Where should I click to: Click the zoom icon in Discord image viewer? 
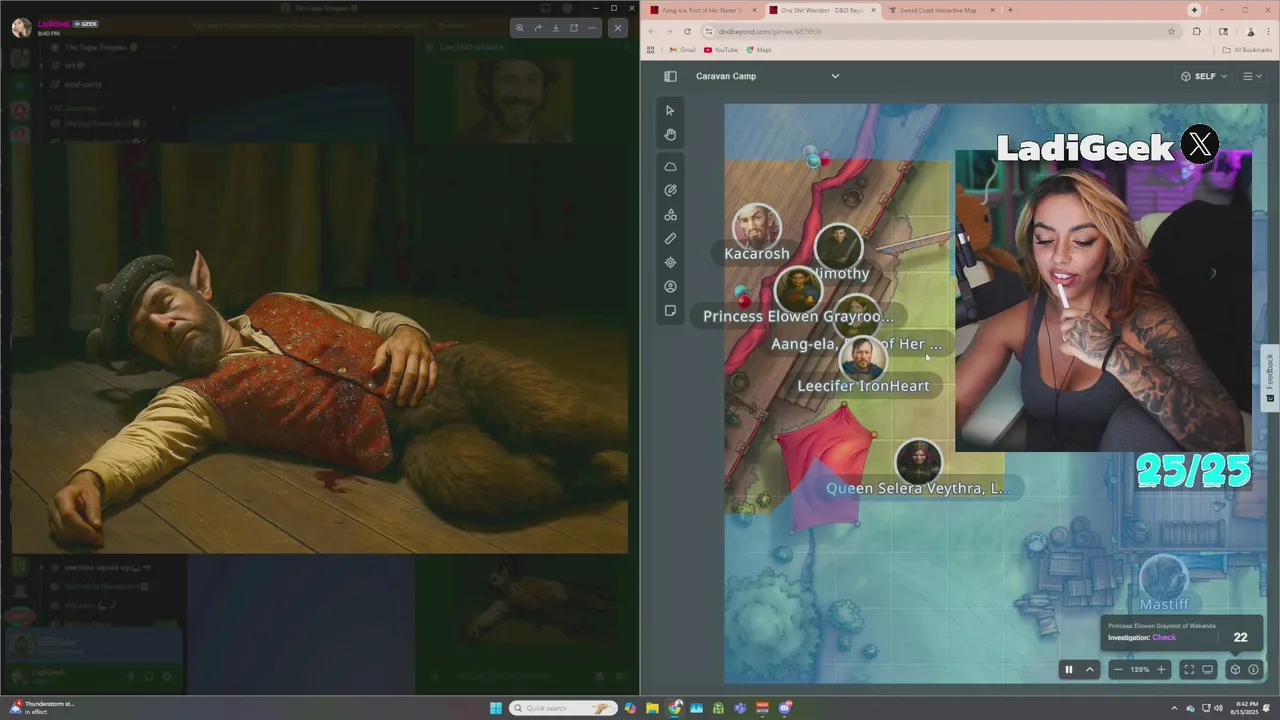[x=519, y=28]
